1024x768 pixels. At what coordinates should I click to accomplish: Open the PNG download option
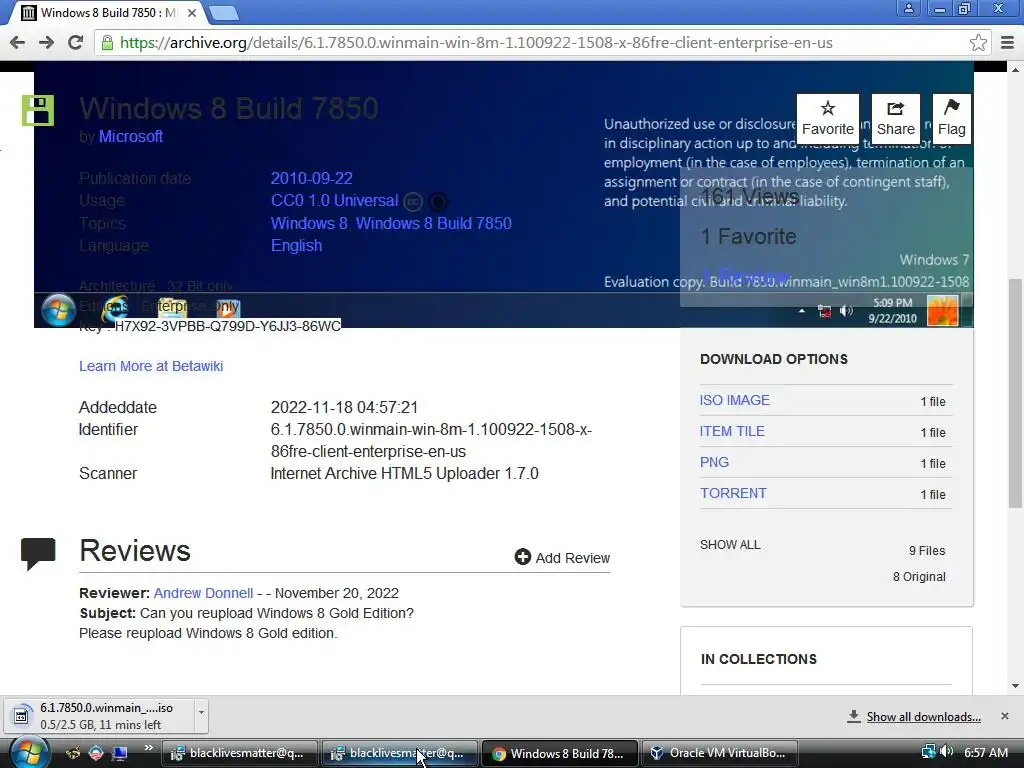point(714,462)
